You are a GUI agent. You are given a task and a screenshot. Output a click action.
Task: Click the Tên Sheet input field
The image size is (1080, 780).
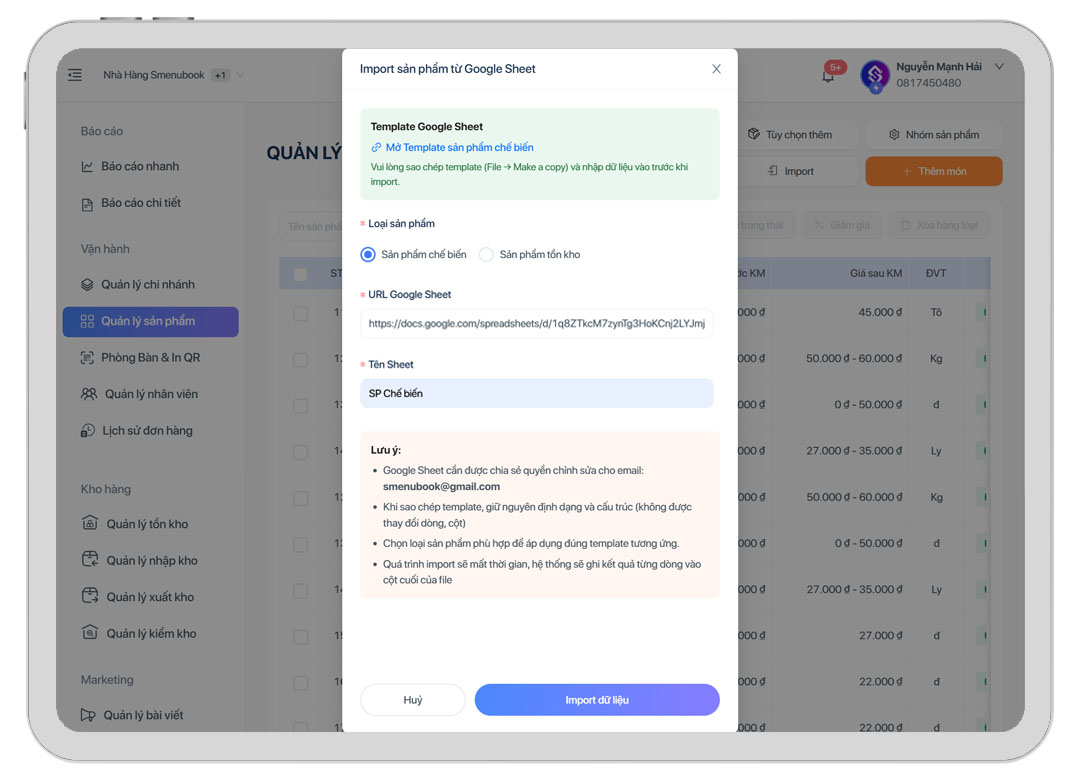click(x=537, y=393)
